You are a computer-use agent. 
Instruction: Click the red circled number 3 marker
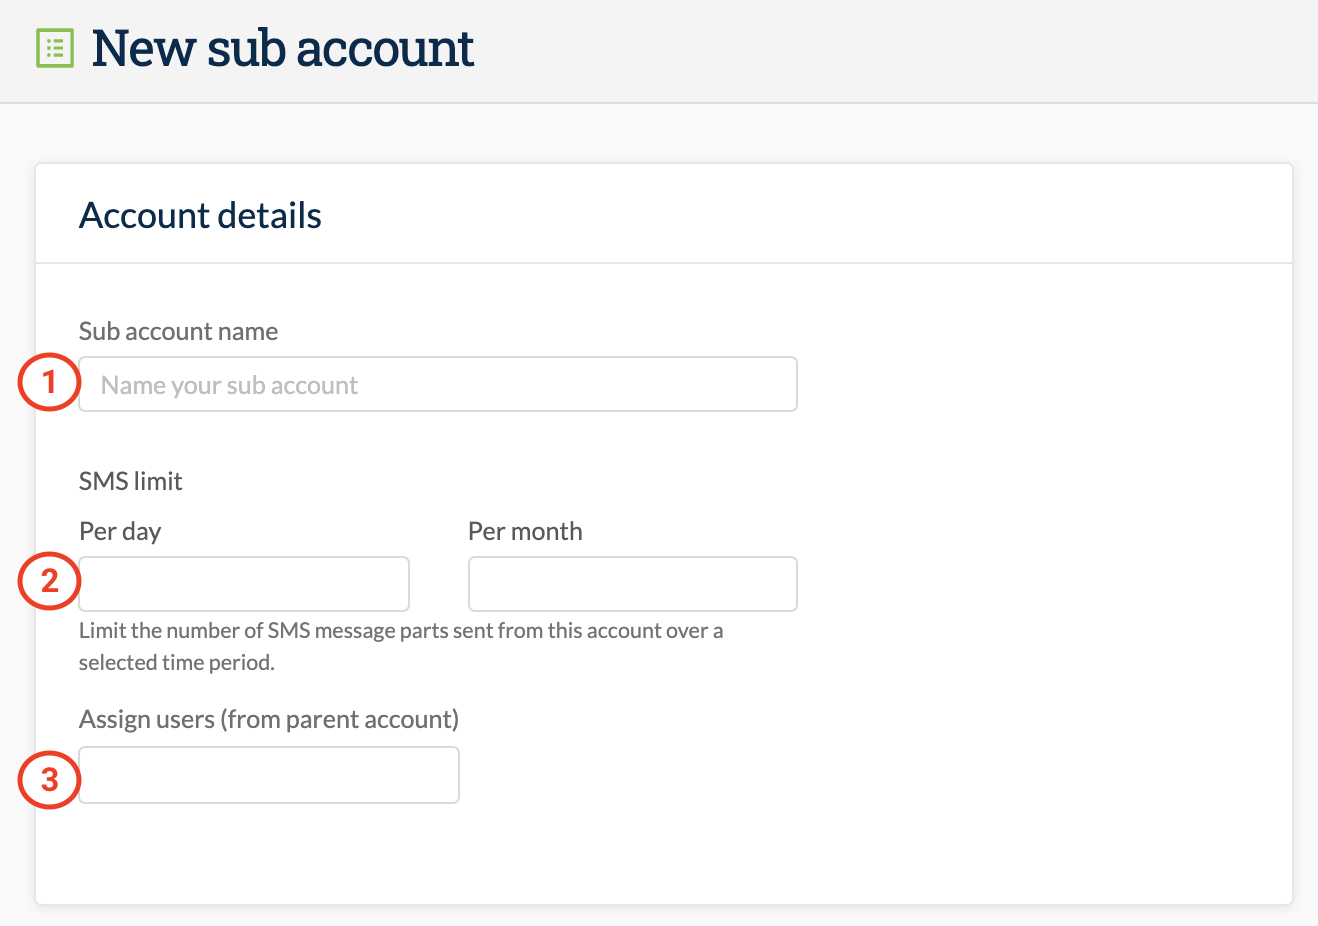(x=49, y=780)
